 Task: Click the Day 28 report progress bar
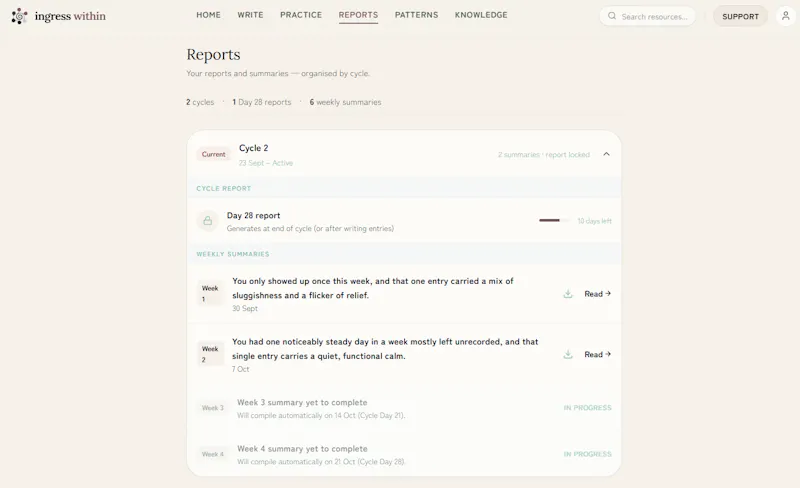pyautogui.click(x=554, y=221)
